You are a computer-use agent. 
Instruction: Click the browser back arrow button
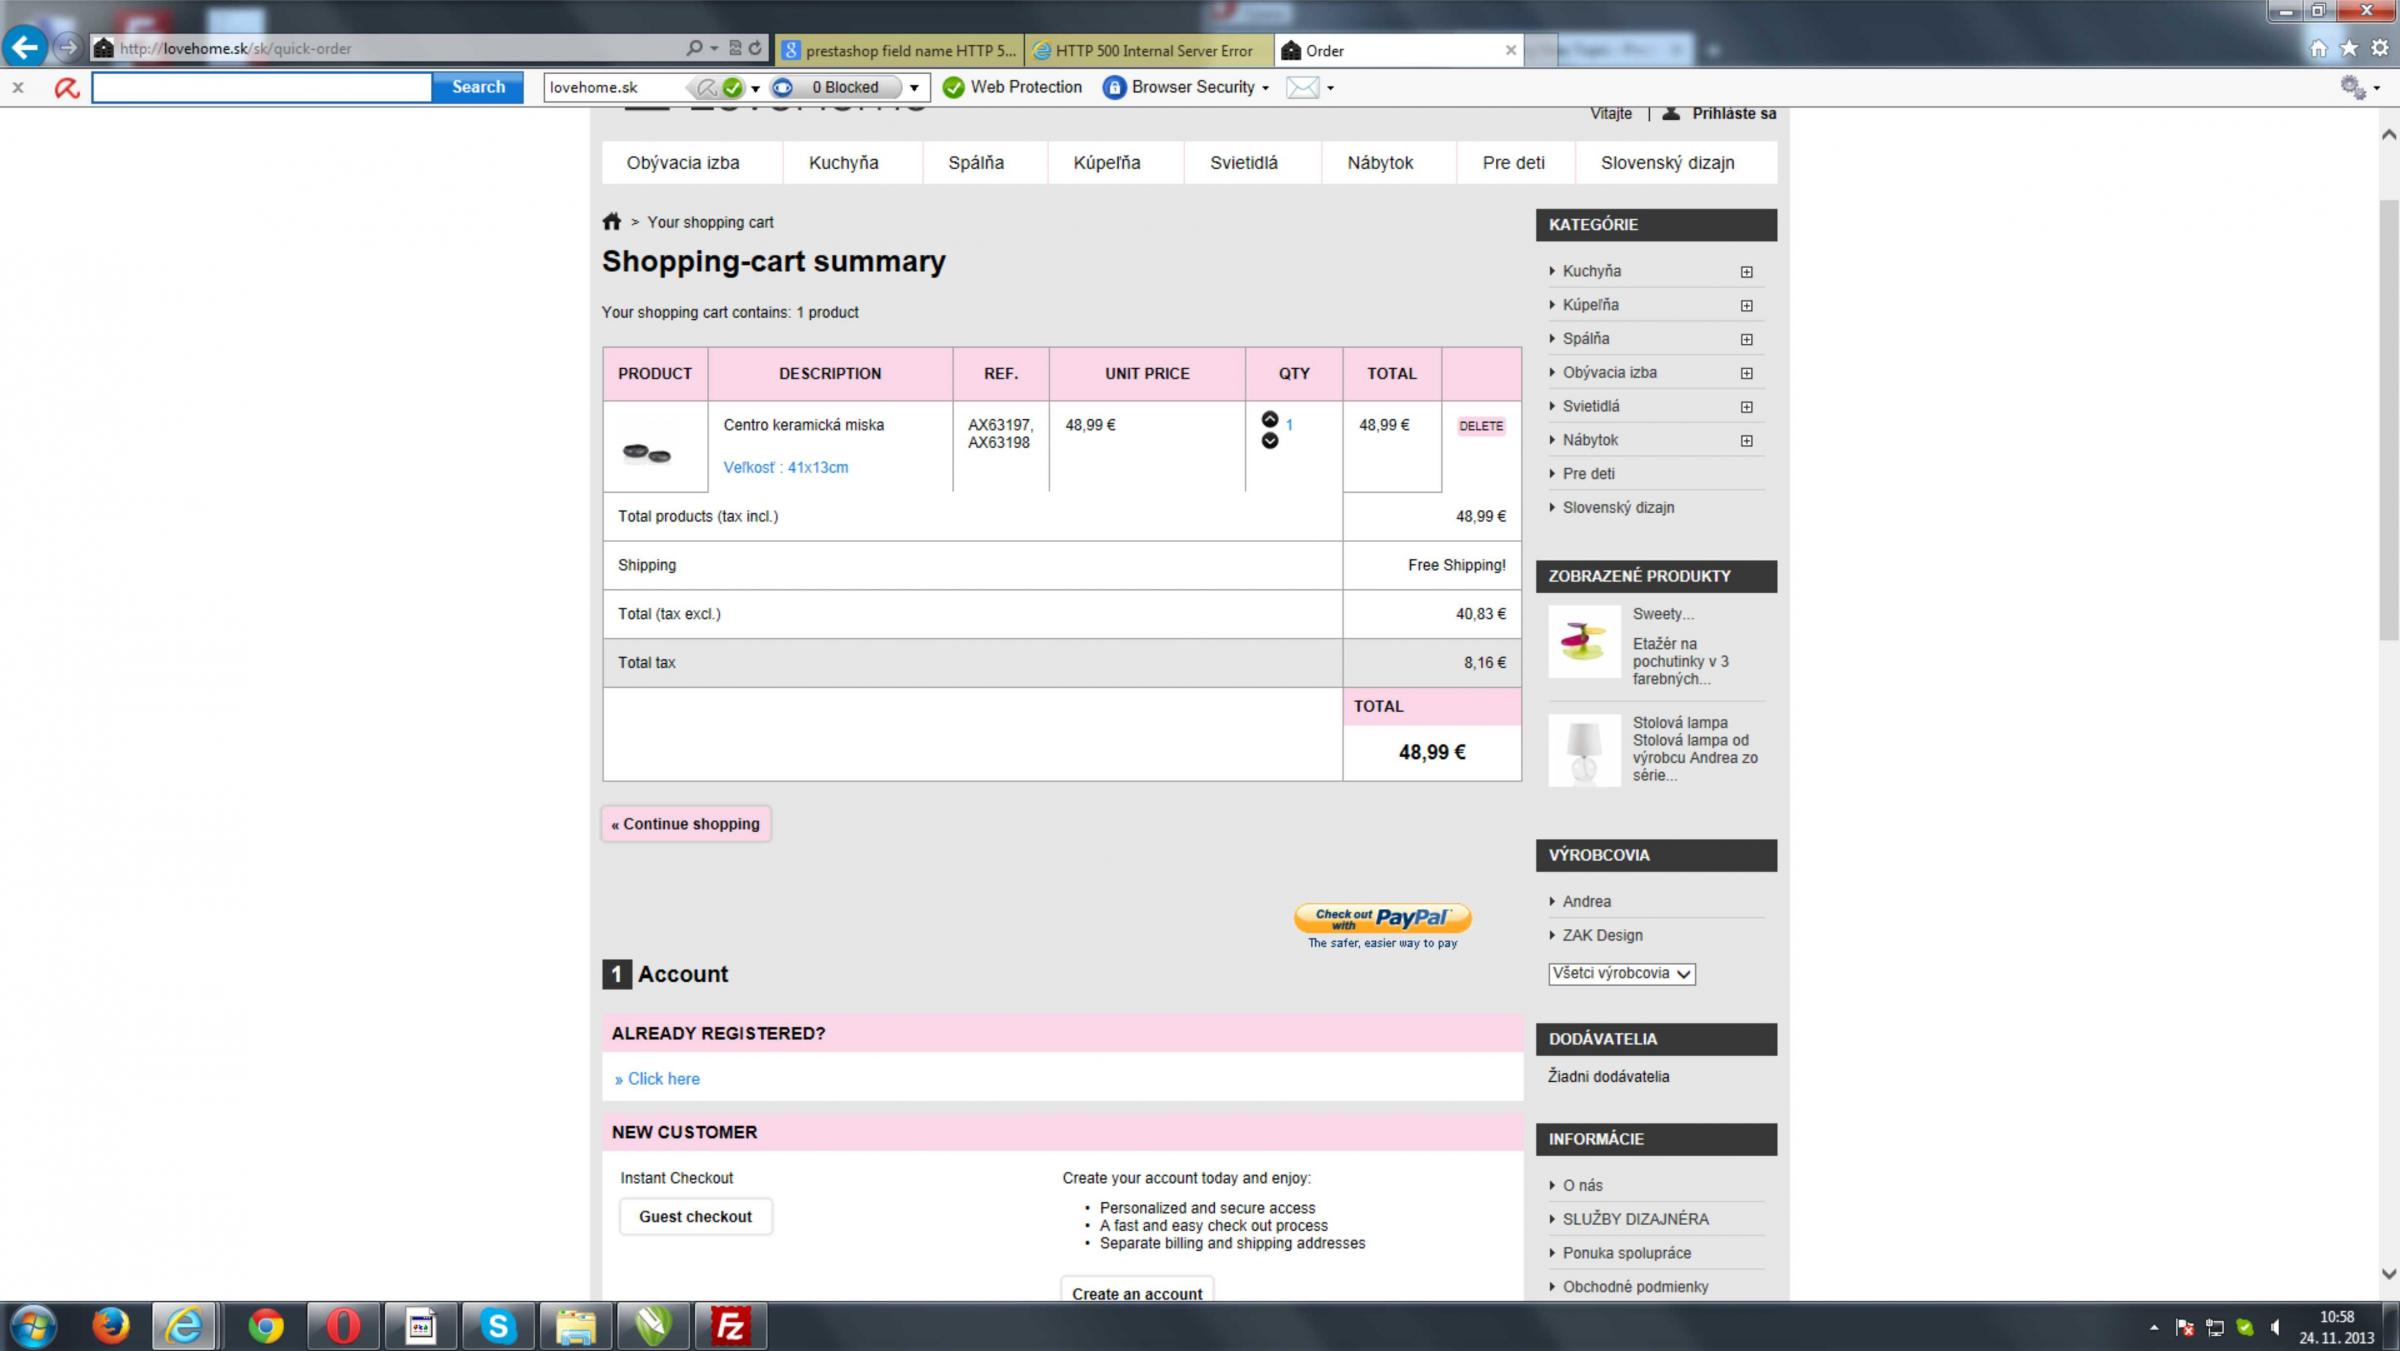coord(25,47)
